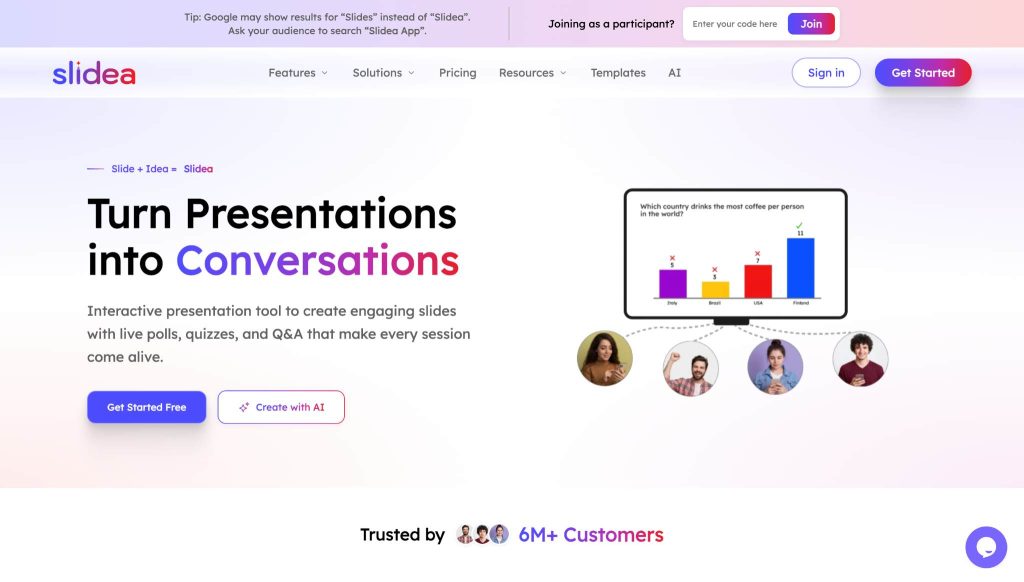Viewport: 1024px width, 582px height.
Task: Click the green checkmark above Finland bar
Action: (799, 225)
